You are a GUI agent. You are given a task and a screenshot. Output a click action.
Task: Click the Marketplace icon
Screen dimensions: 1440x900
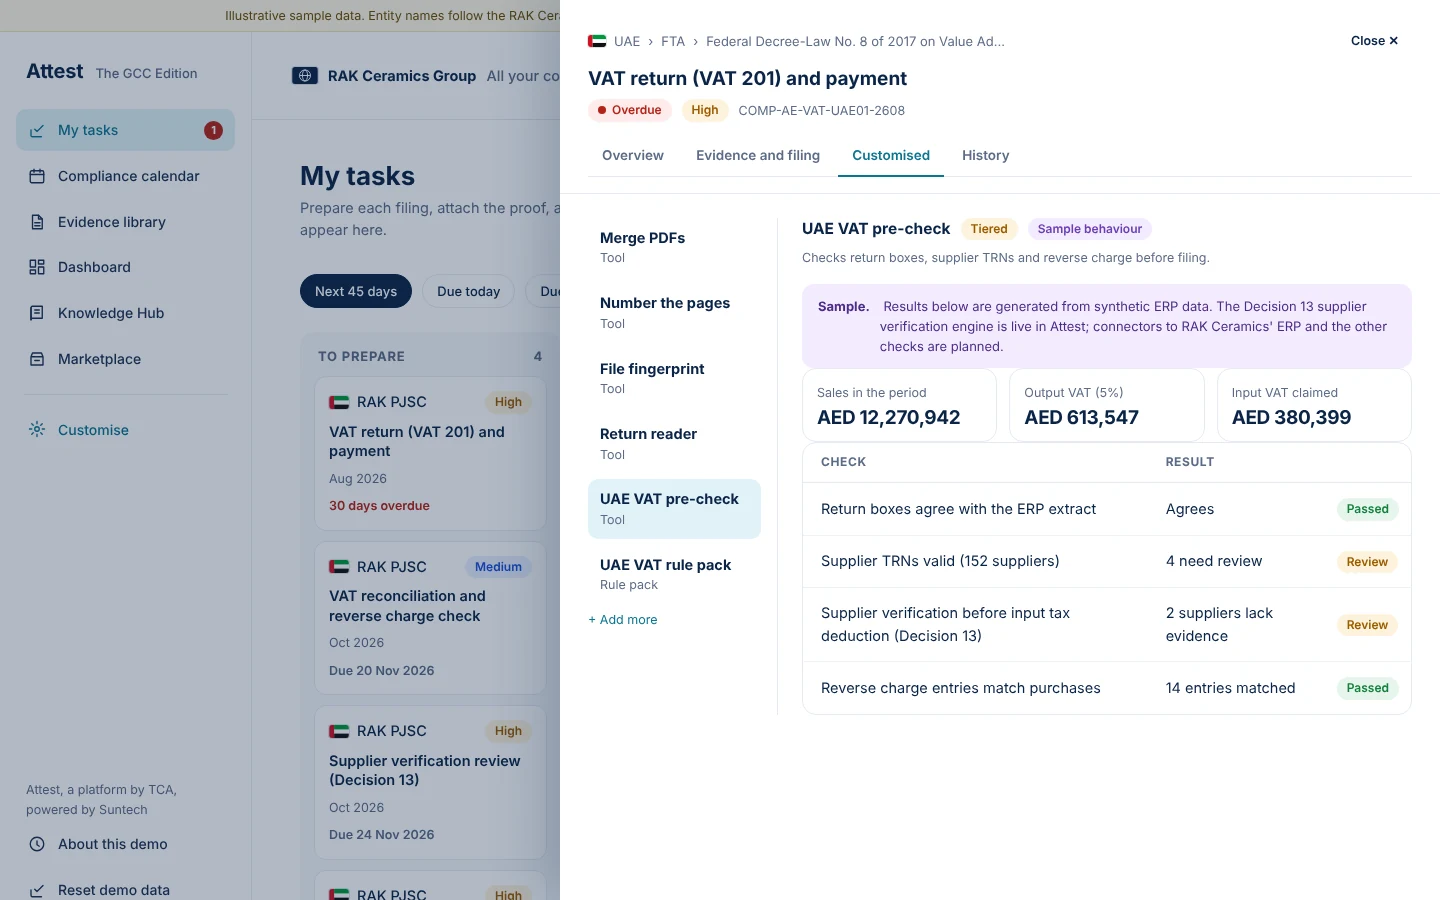[37, 359]
